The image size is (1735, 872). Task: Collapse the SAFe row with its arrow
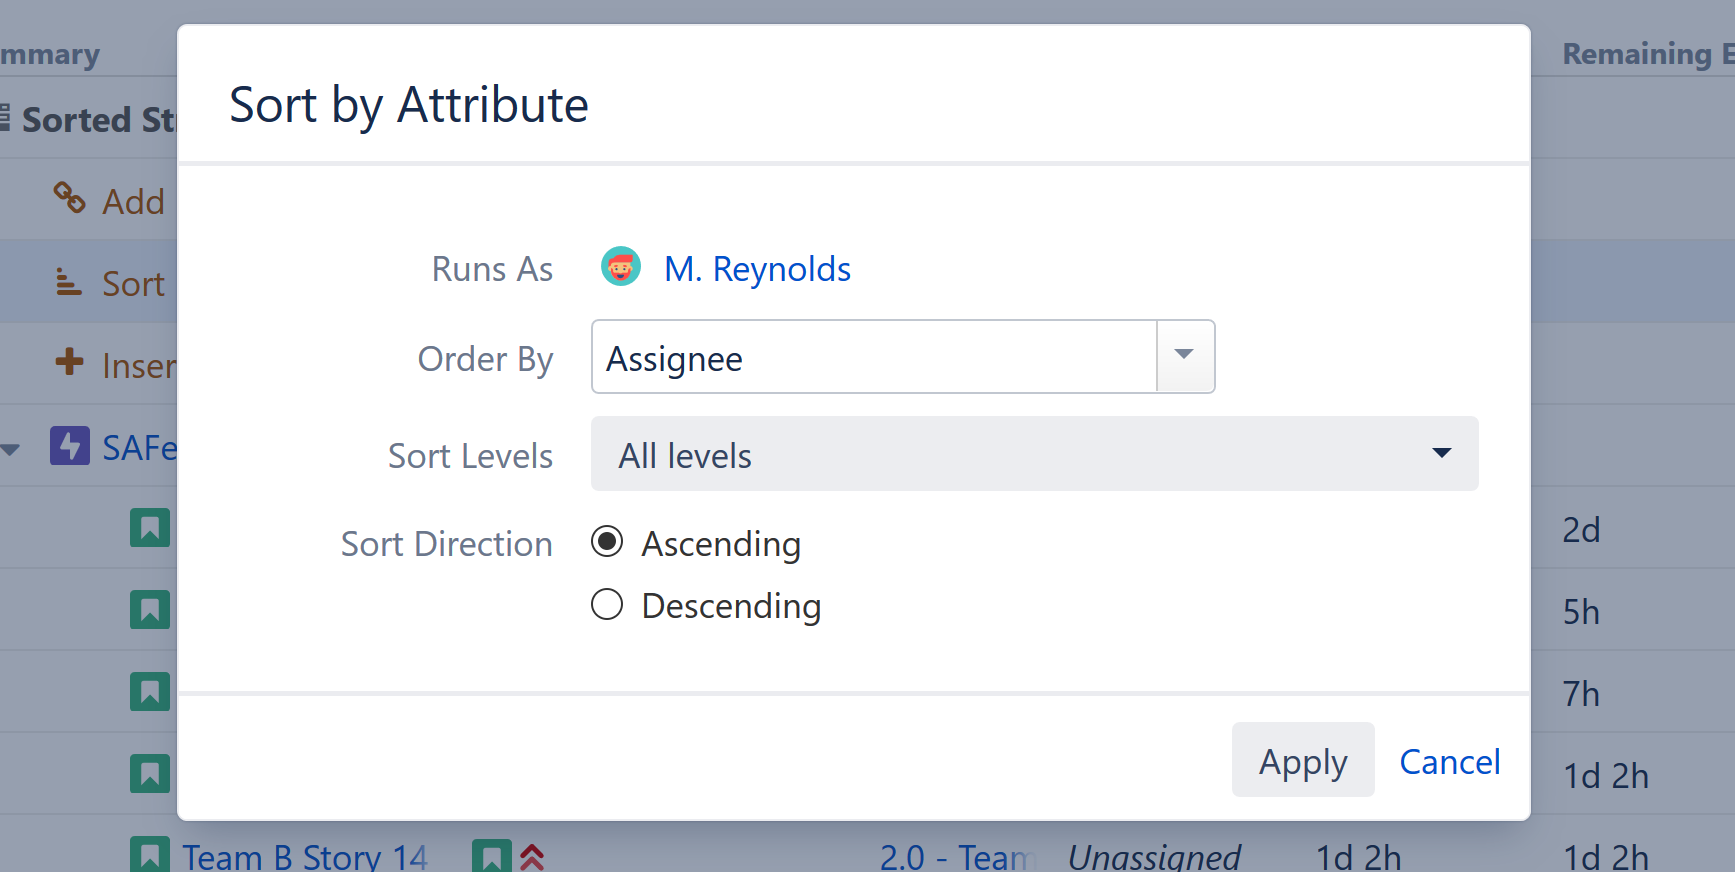click(x=11, y=449)
